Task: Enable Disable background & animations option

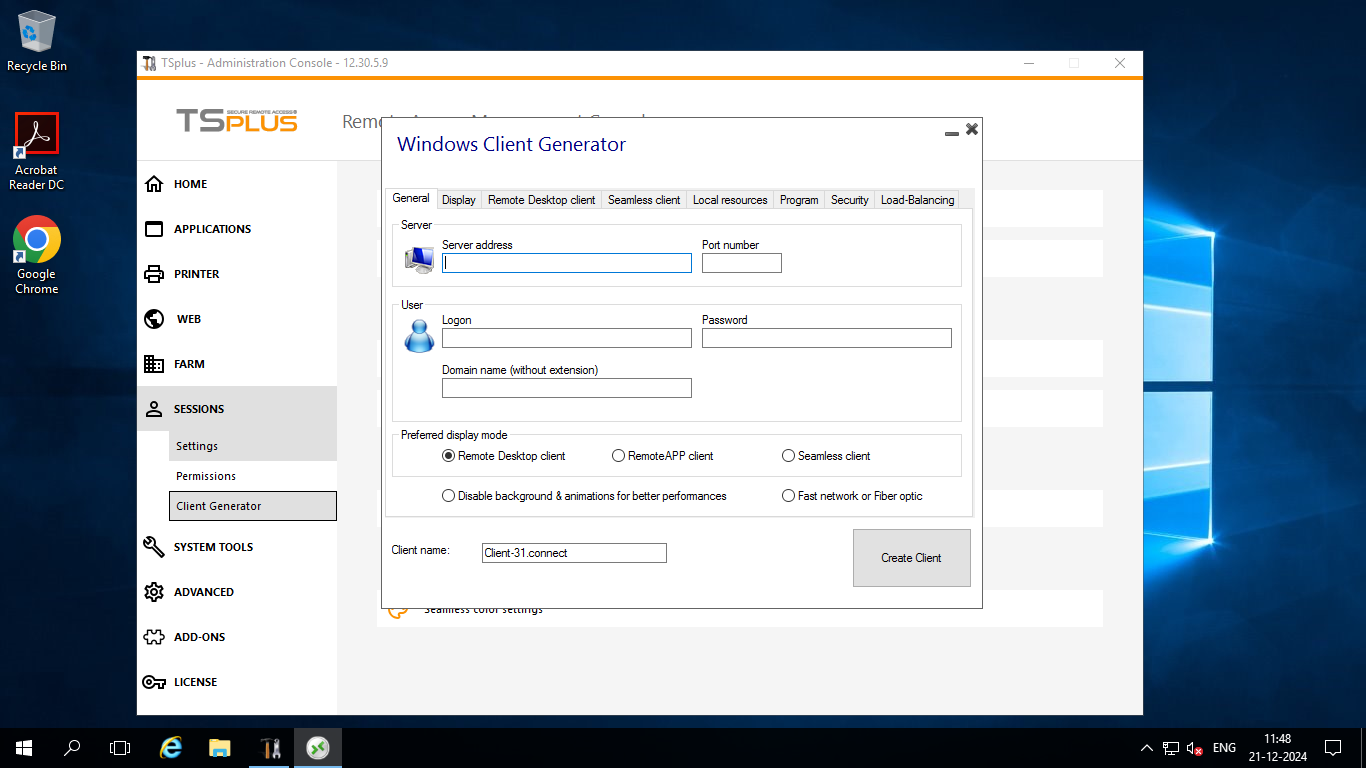Action: (449, 496)
